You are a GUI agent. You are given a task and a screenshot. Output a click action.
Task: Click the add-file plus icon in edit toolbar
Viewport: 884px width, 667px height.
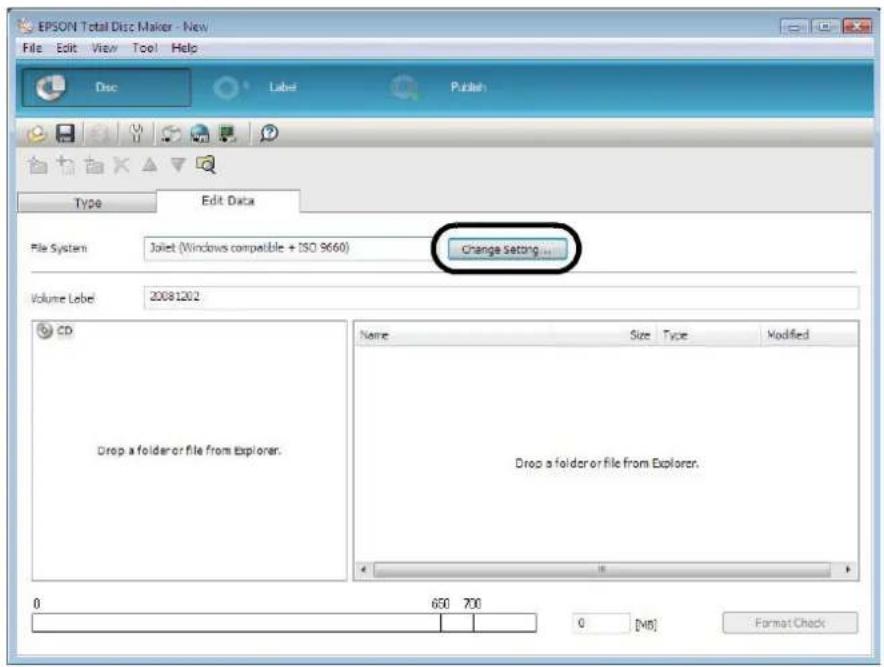pos(66,165)
